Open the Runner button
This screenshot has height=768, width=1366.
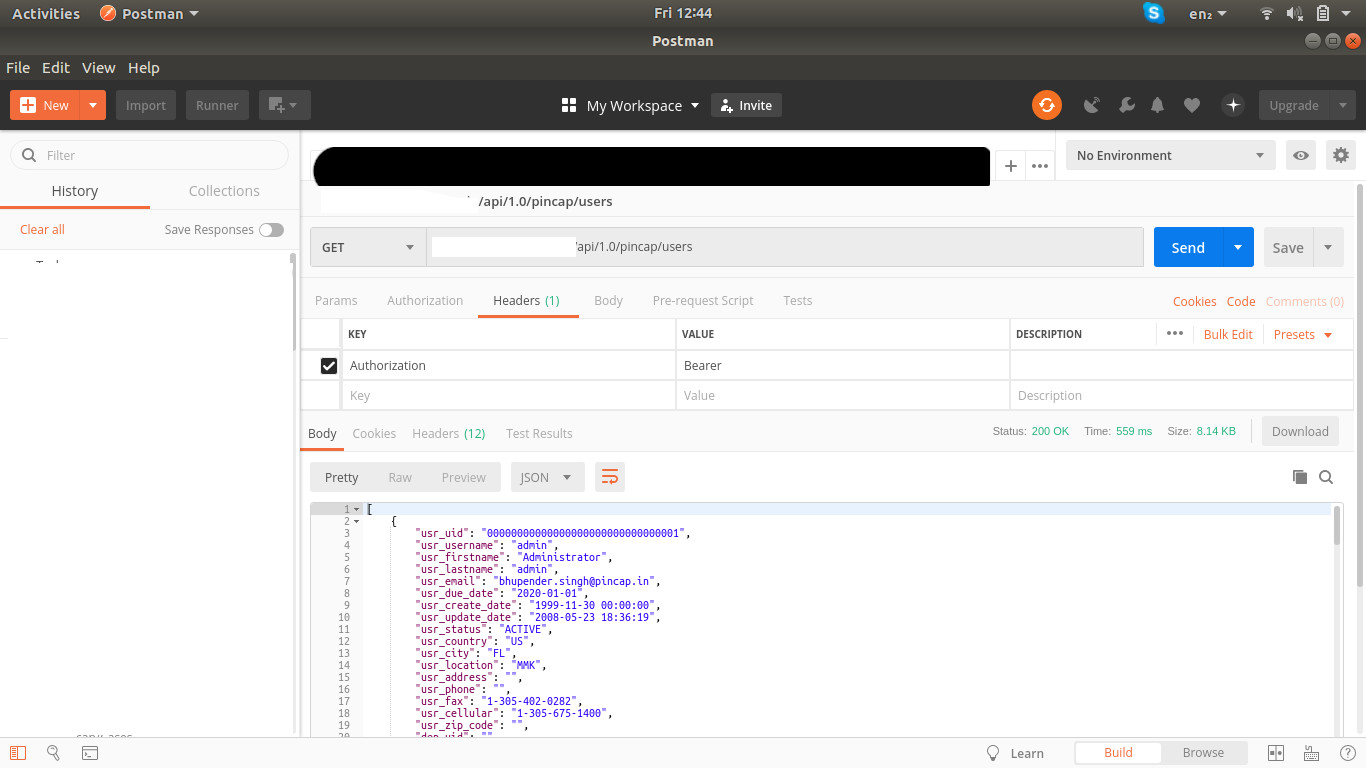click(217, 105)
